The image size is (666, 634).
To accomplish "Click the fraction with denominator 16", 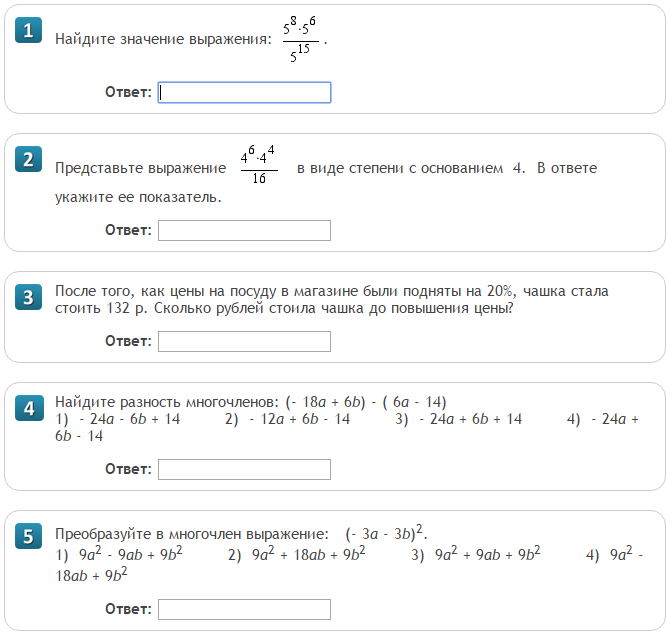I will coord(258,167).
